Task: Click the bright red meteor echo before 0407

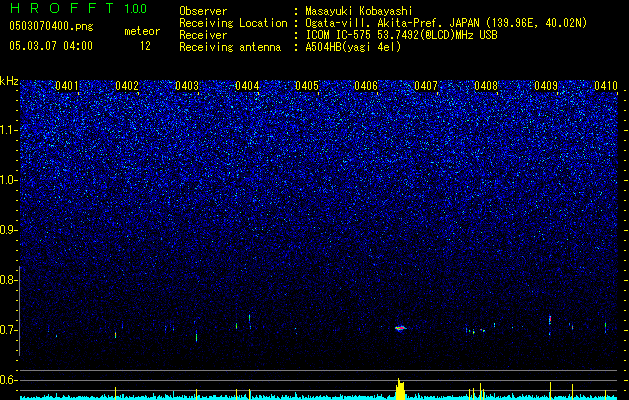Action: point(400,329)
